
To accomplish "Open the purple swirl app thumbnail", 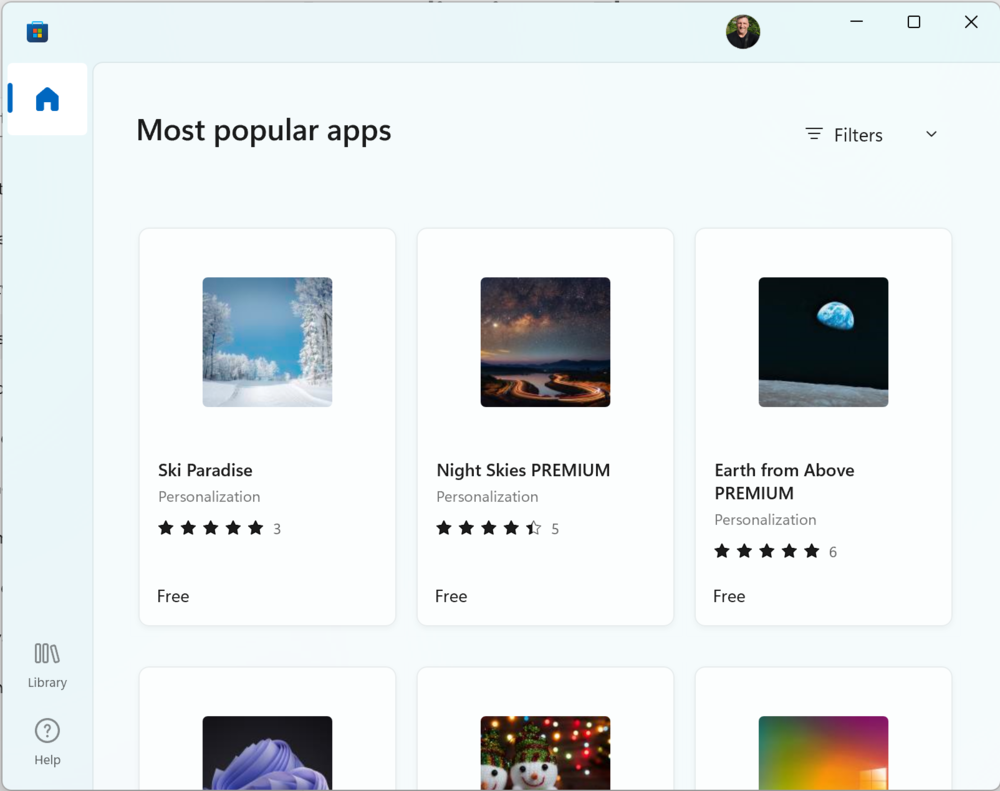I will pos(267,752).
